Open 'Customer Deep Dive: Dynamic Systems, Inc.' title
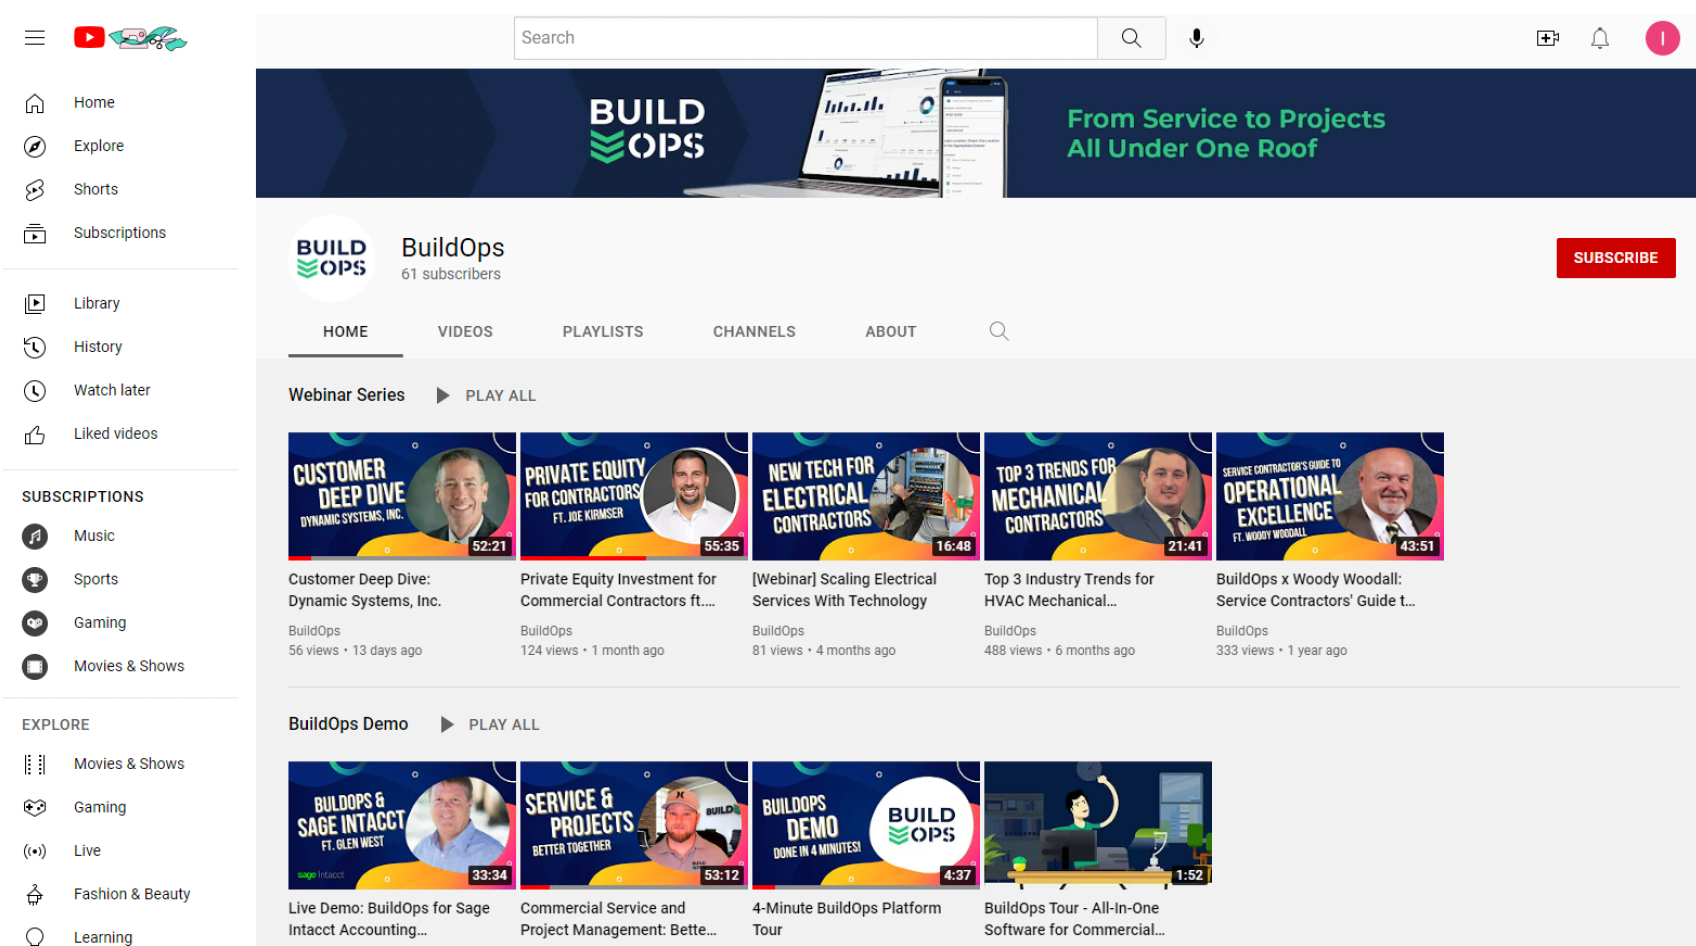The height and width of the screenshot is (946, 1696). [x=365, y=590]
